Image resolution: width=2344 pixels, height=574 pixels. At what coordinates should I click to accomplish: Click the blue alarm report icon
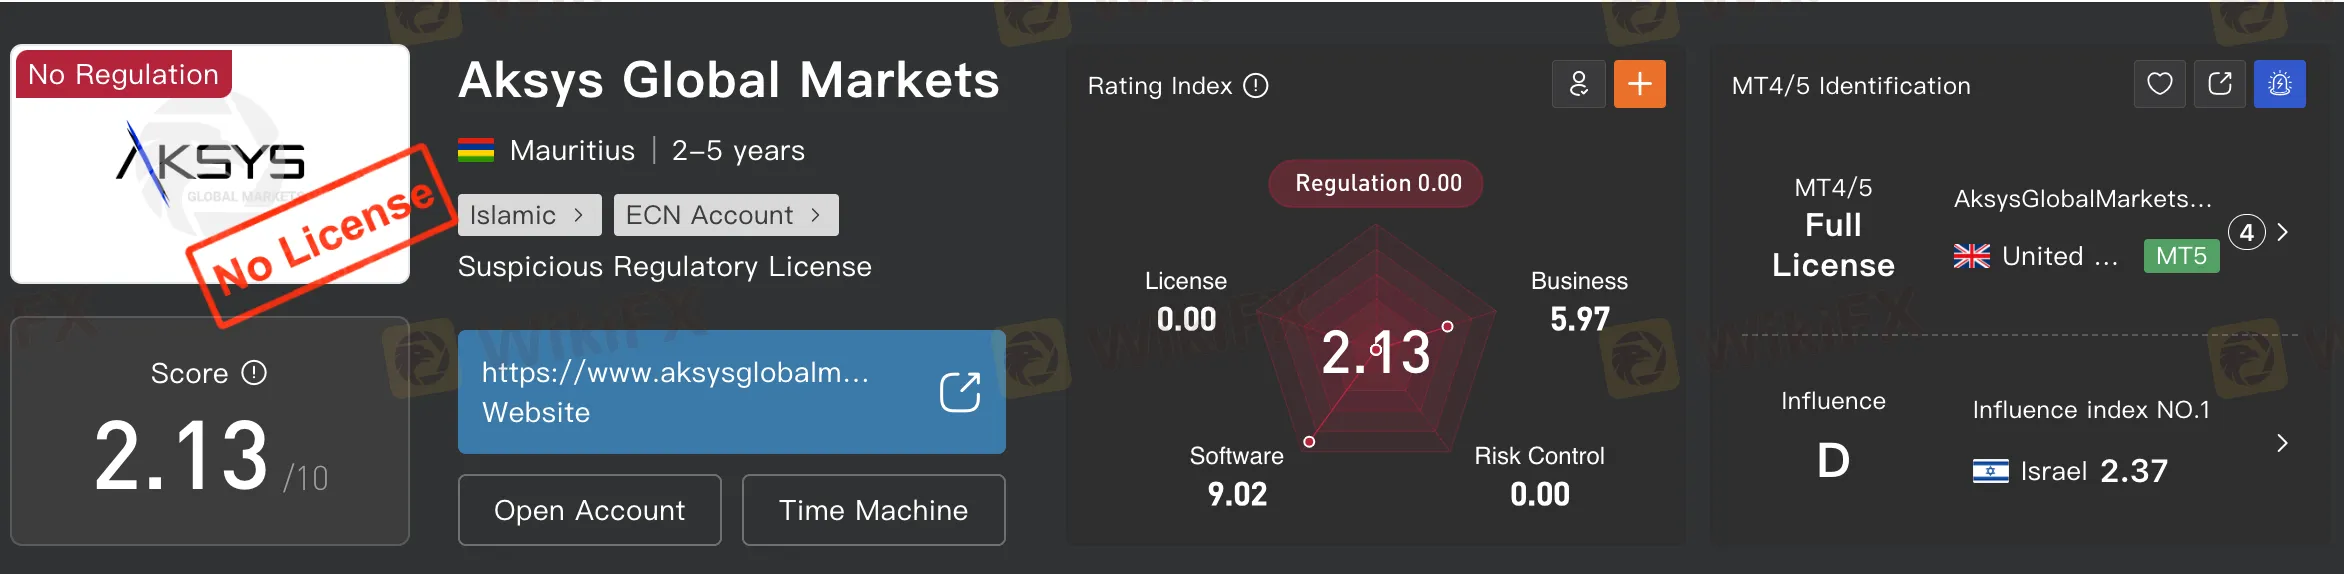(2280, 84)
